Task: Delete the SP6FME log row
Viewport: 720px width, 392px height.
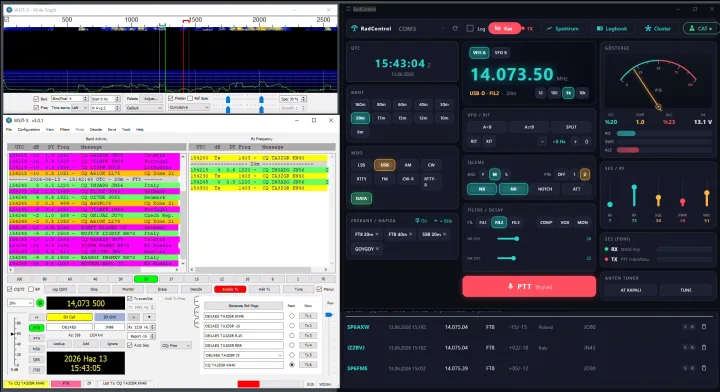Action: [x=704, y=368]
